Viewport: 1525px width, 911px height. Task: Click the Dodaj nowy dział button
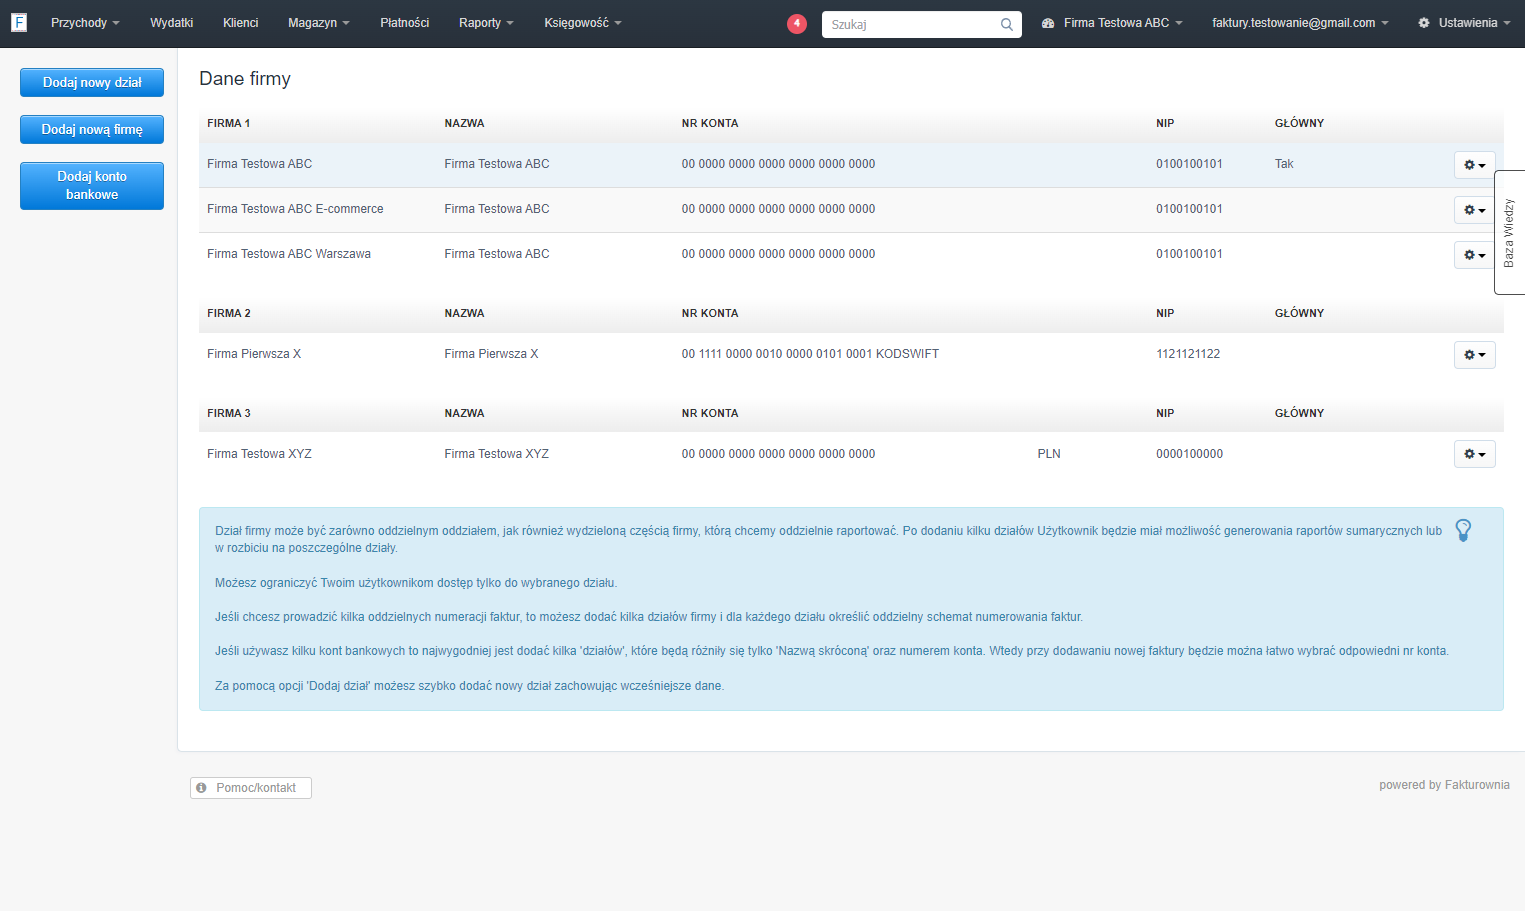click(x=92, y=83)
